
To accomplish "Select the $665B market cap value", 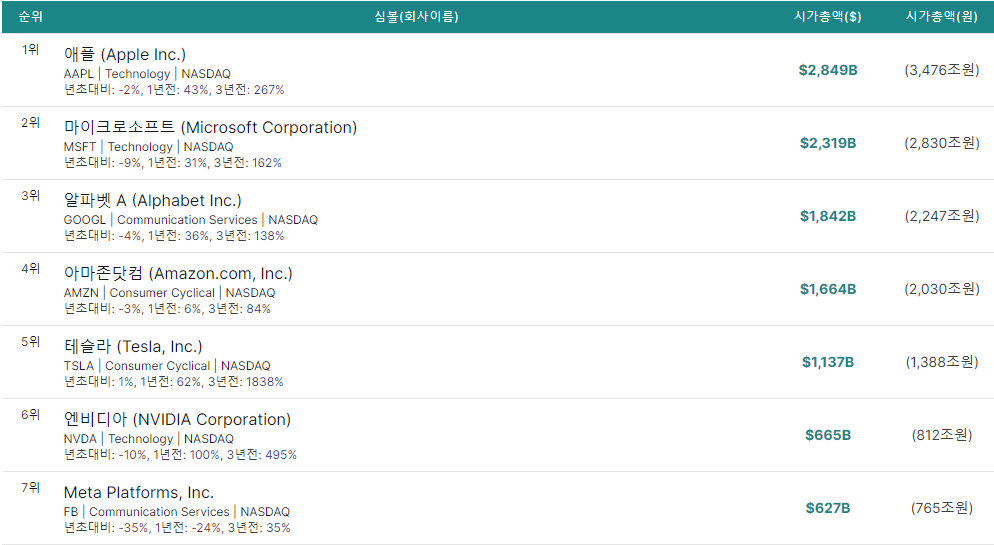I will (828, 435).
